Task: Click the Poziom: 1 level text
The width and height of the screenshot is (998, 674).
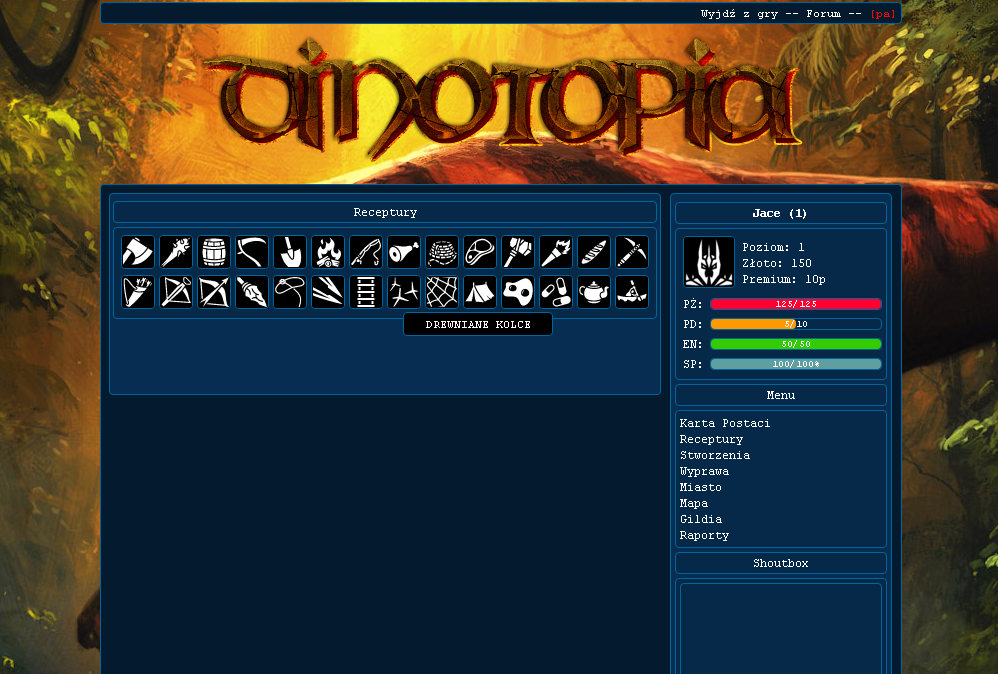Action: pos(773,247)
